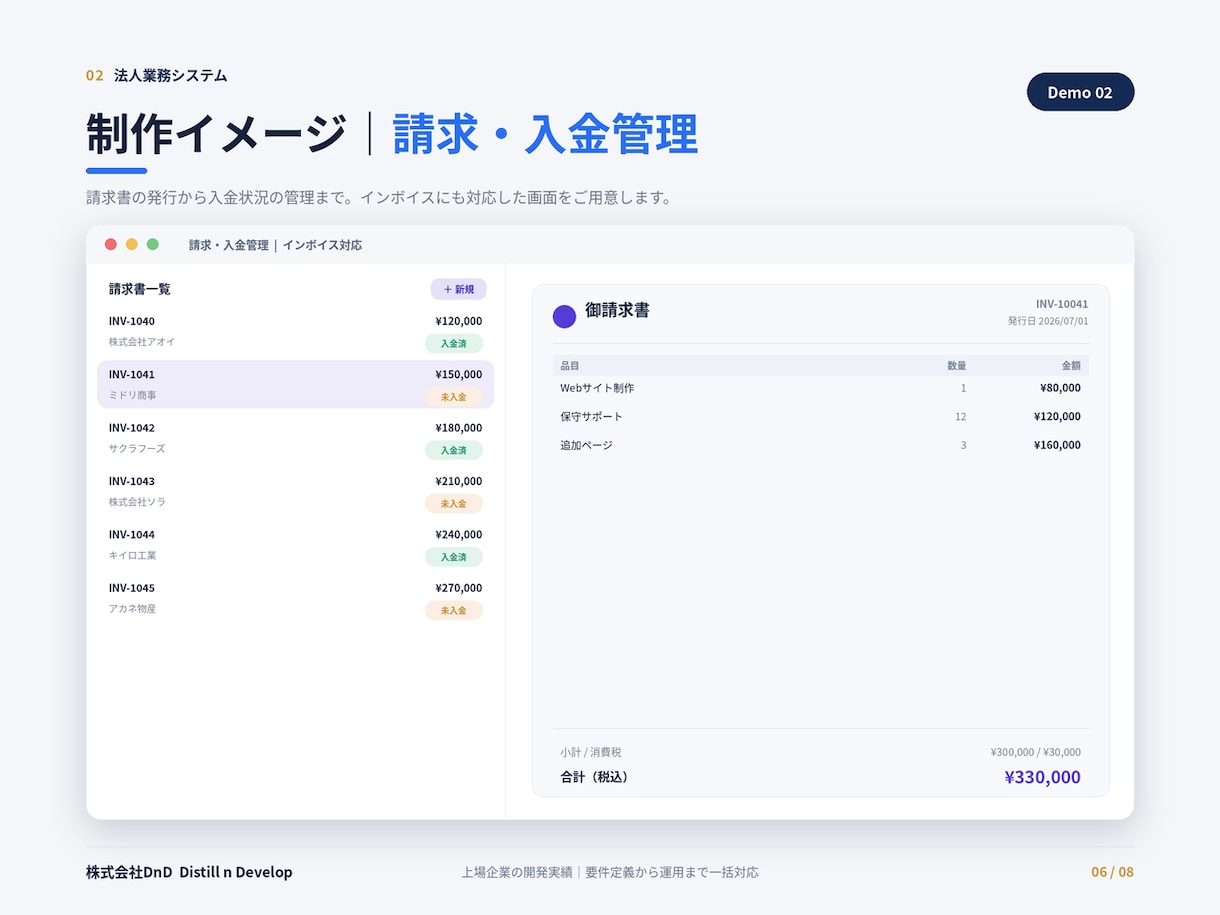
Task: Click the Demo 02 badge
Action: tap(1080, 92)
